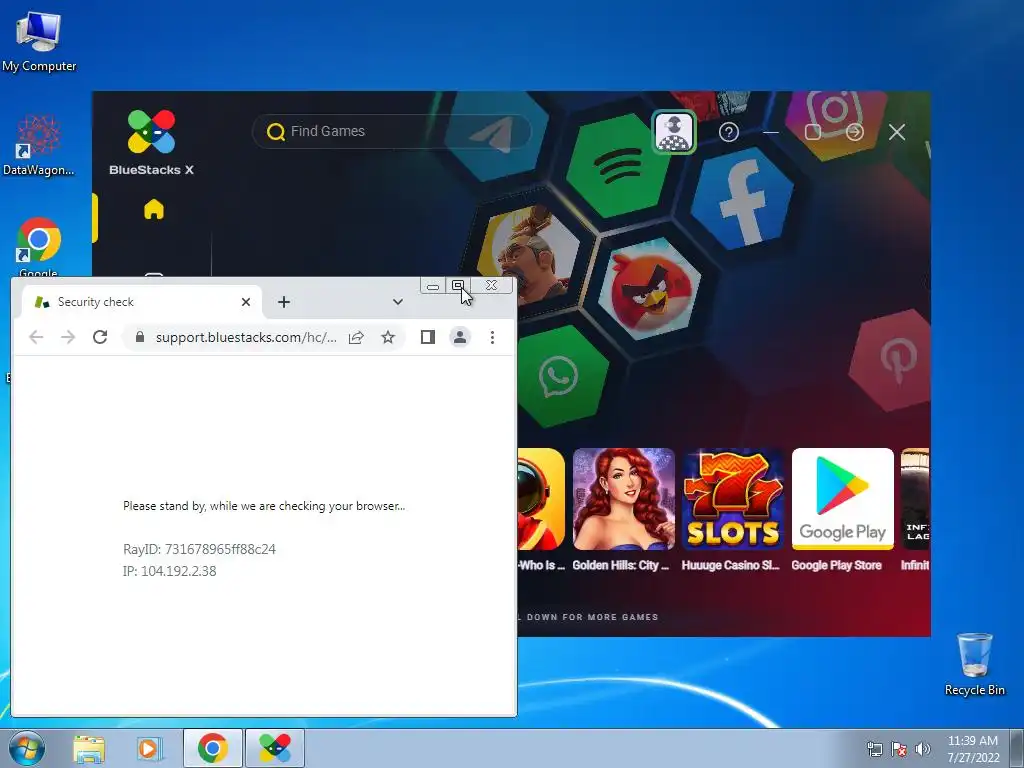This screenshot has height=768, width=1024.
Task: Select WhatsApp hexagon tile
Action: coord(560,376)
